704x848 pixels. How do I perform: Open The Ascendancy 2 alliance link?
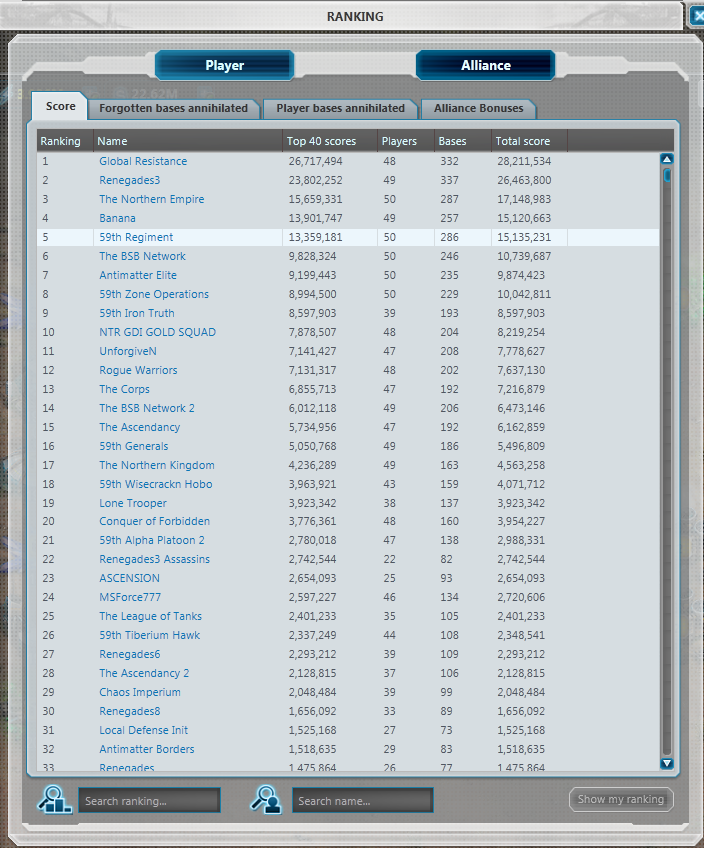(144, 673)
